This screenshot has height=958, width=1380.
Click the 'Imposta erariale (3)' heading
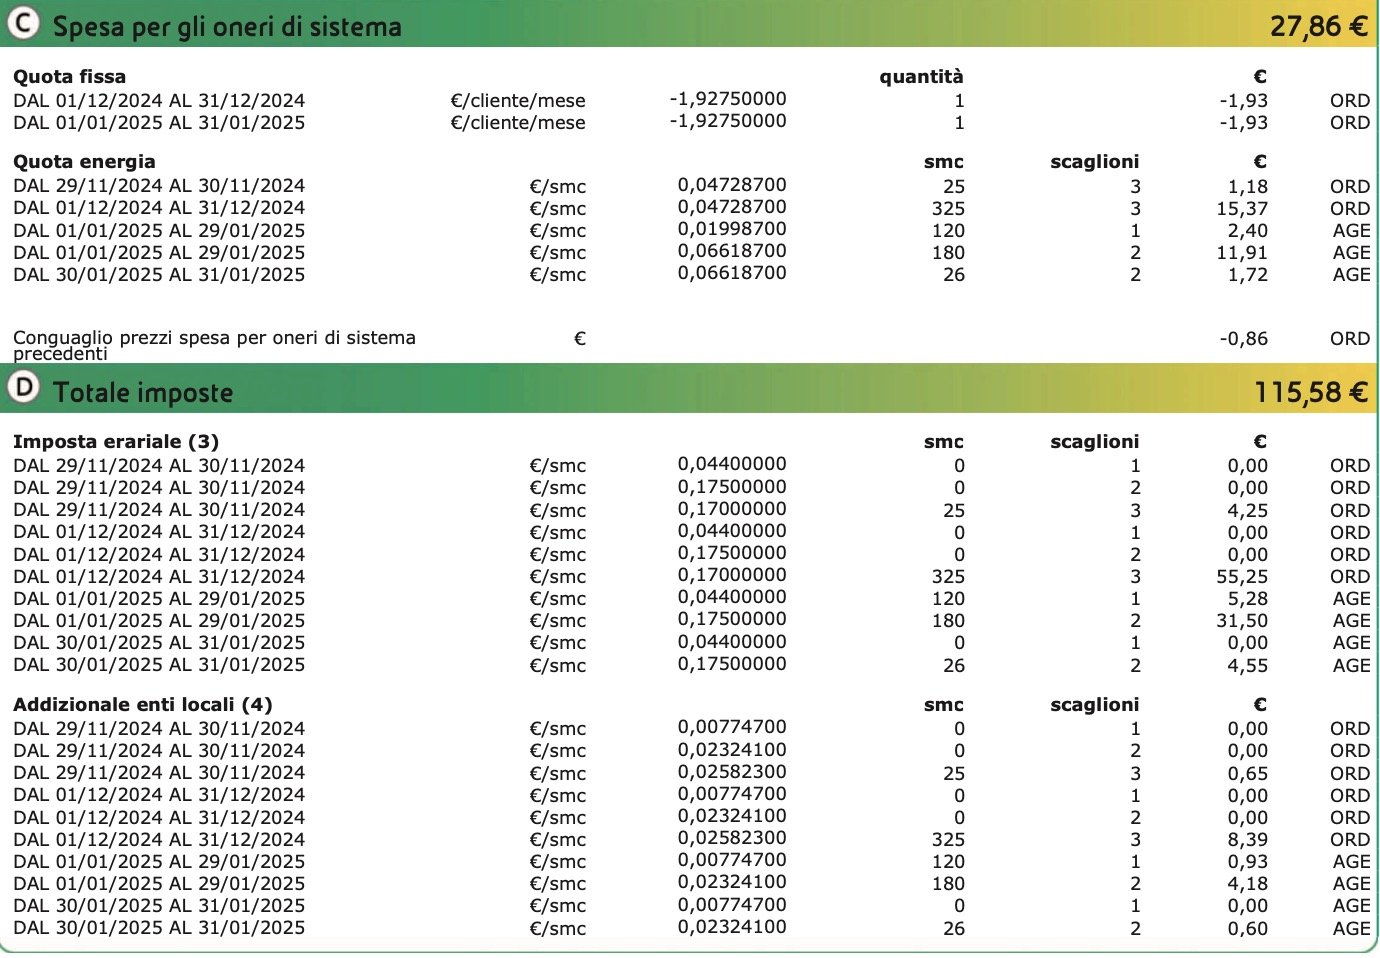coord(116,442)
